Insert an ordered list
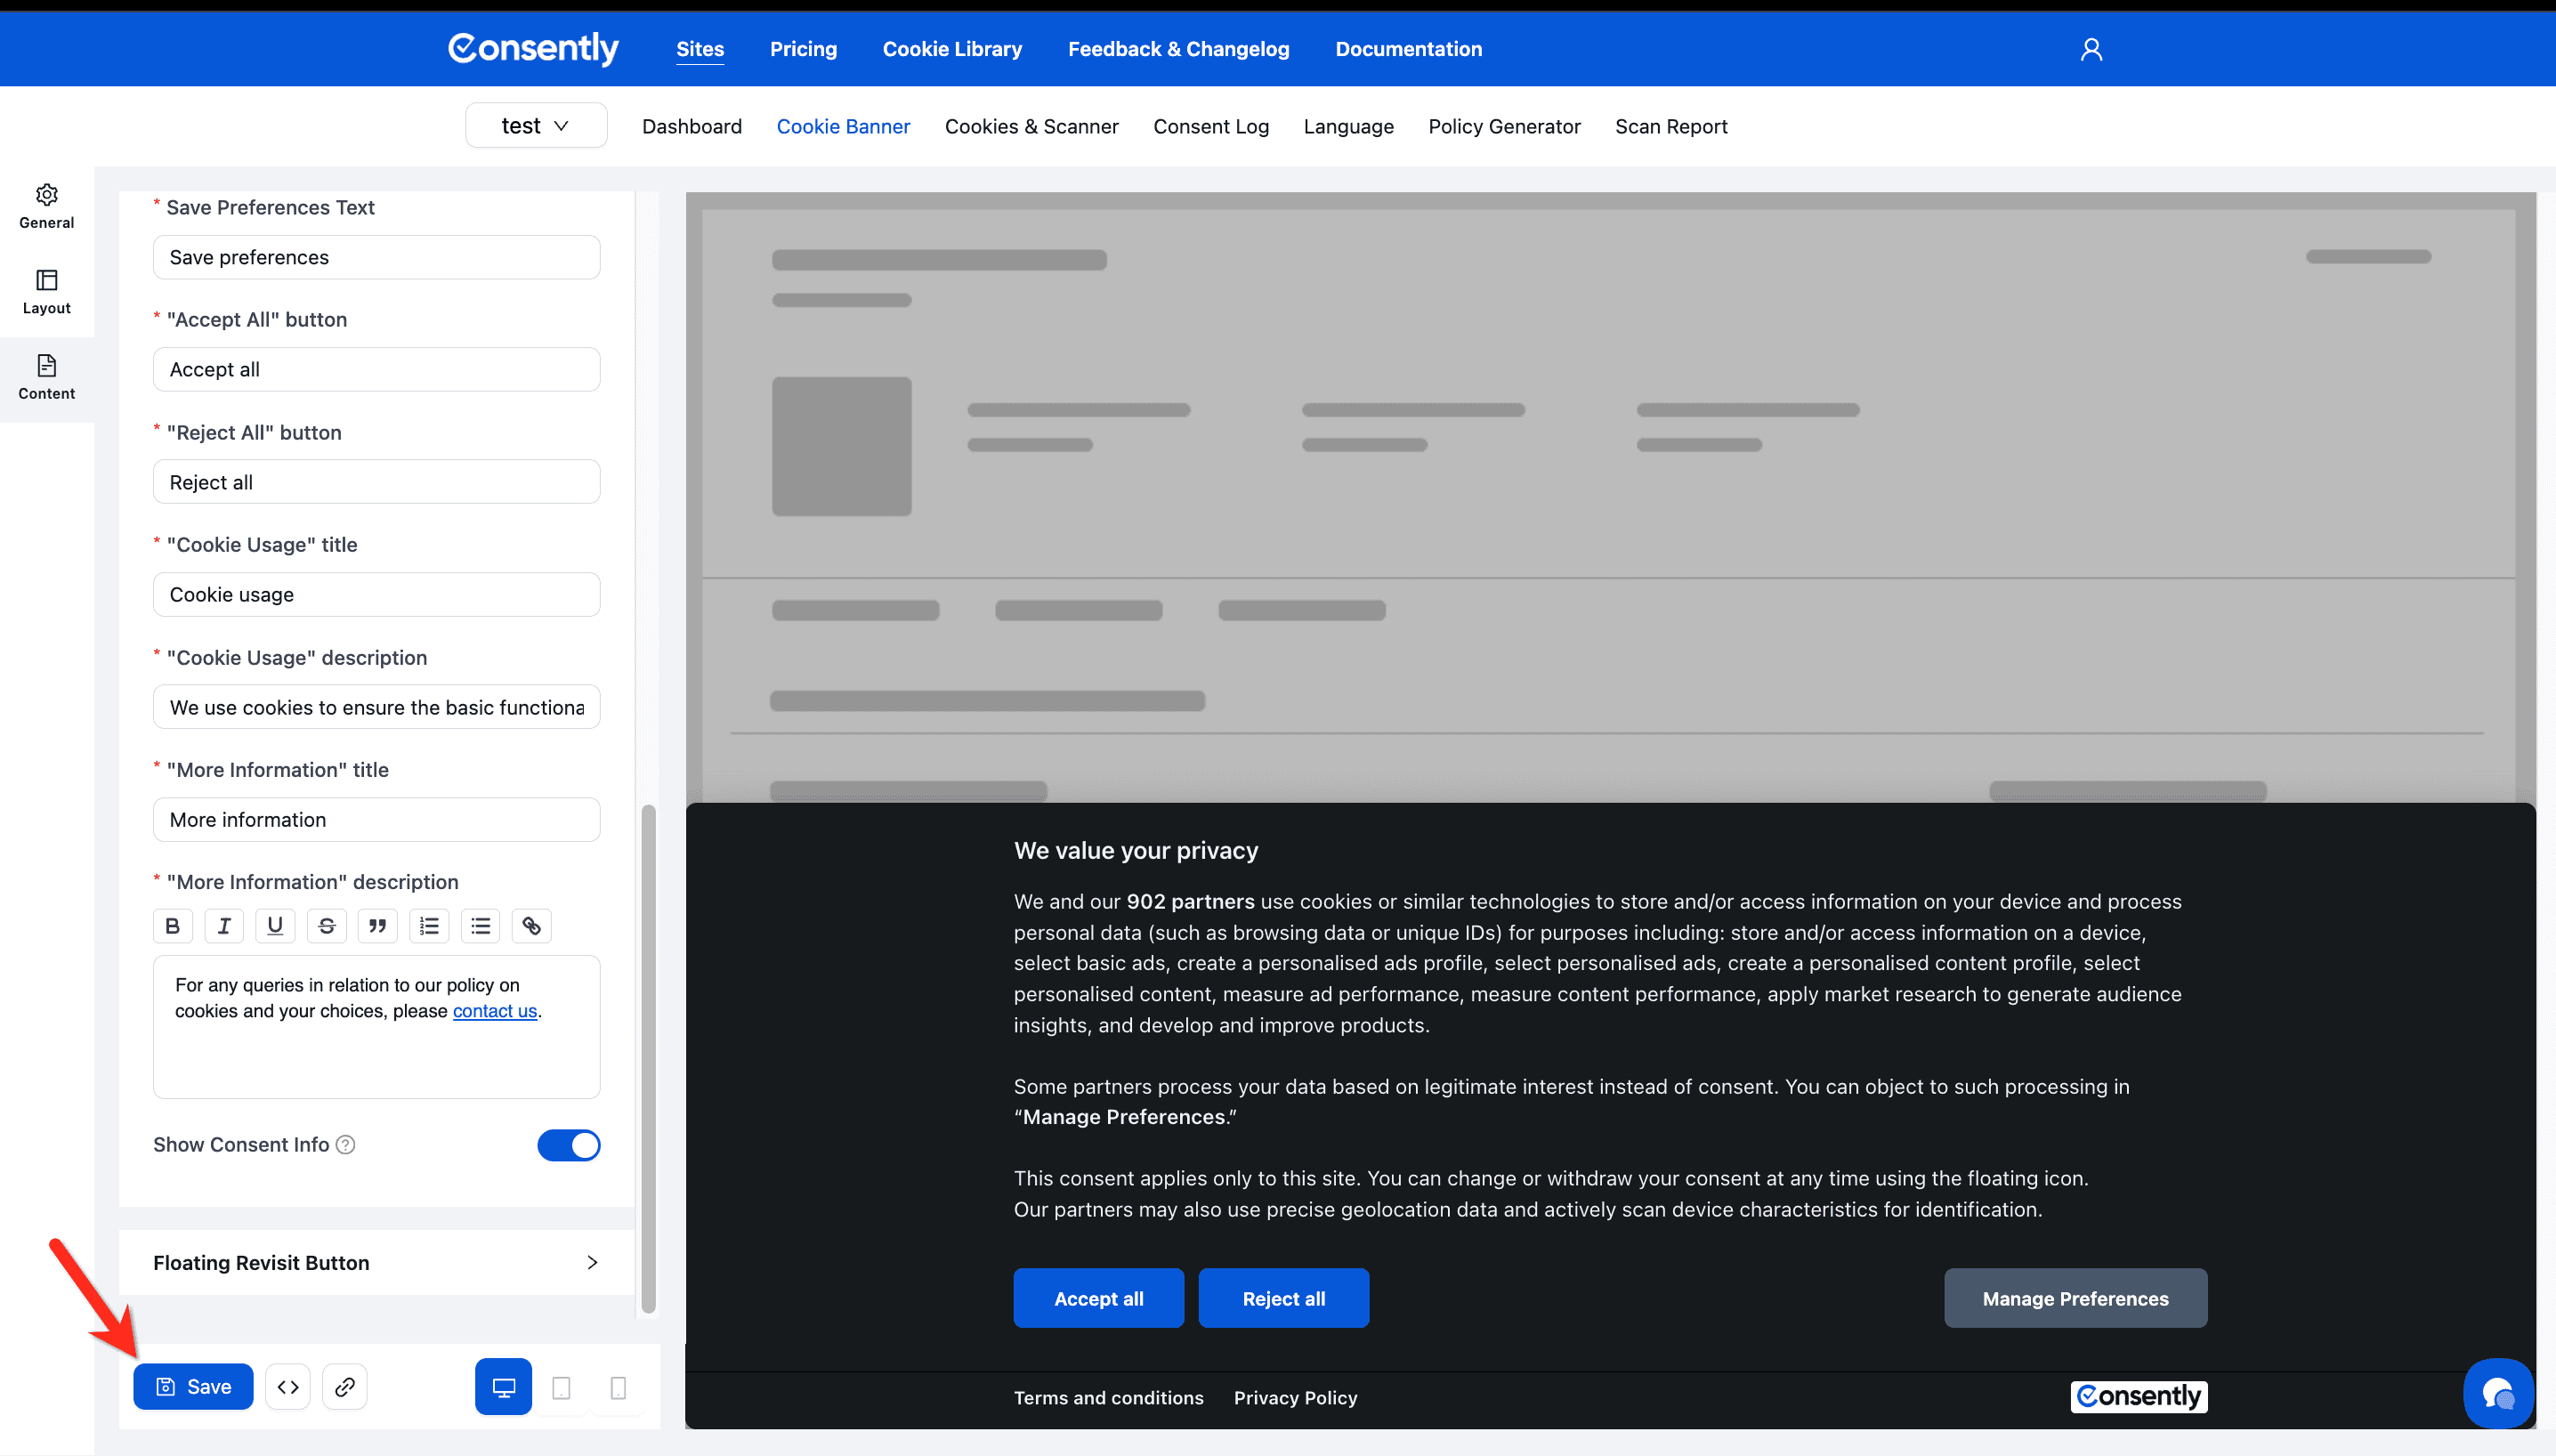2556x1456 pixels. point(429,925)
